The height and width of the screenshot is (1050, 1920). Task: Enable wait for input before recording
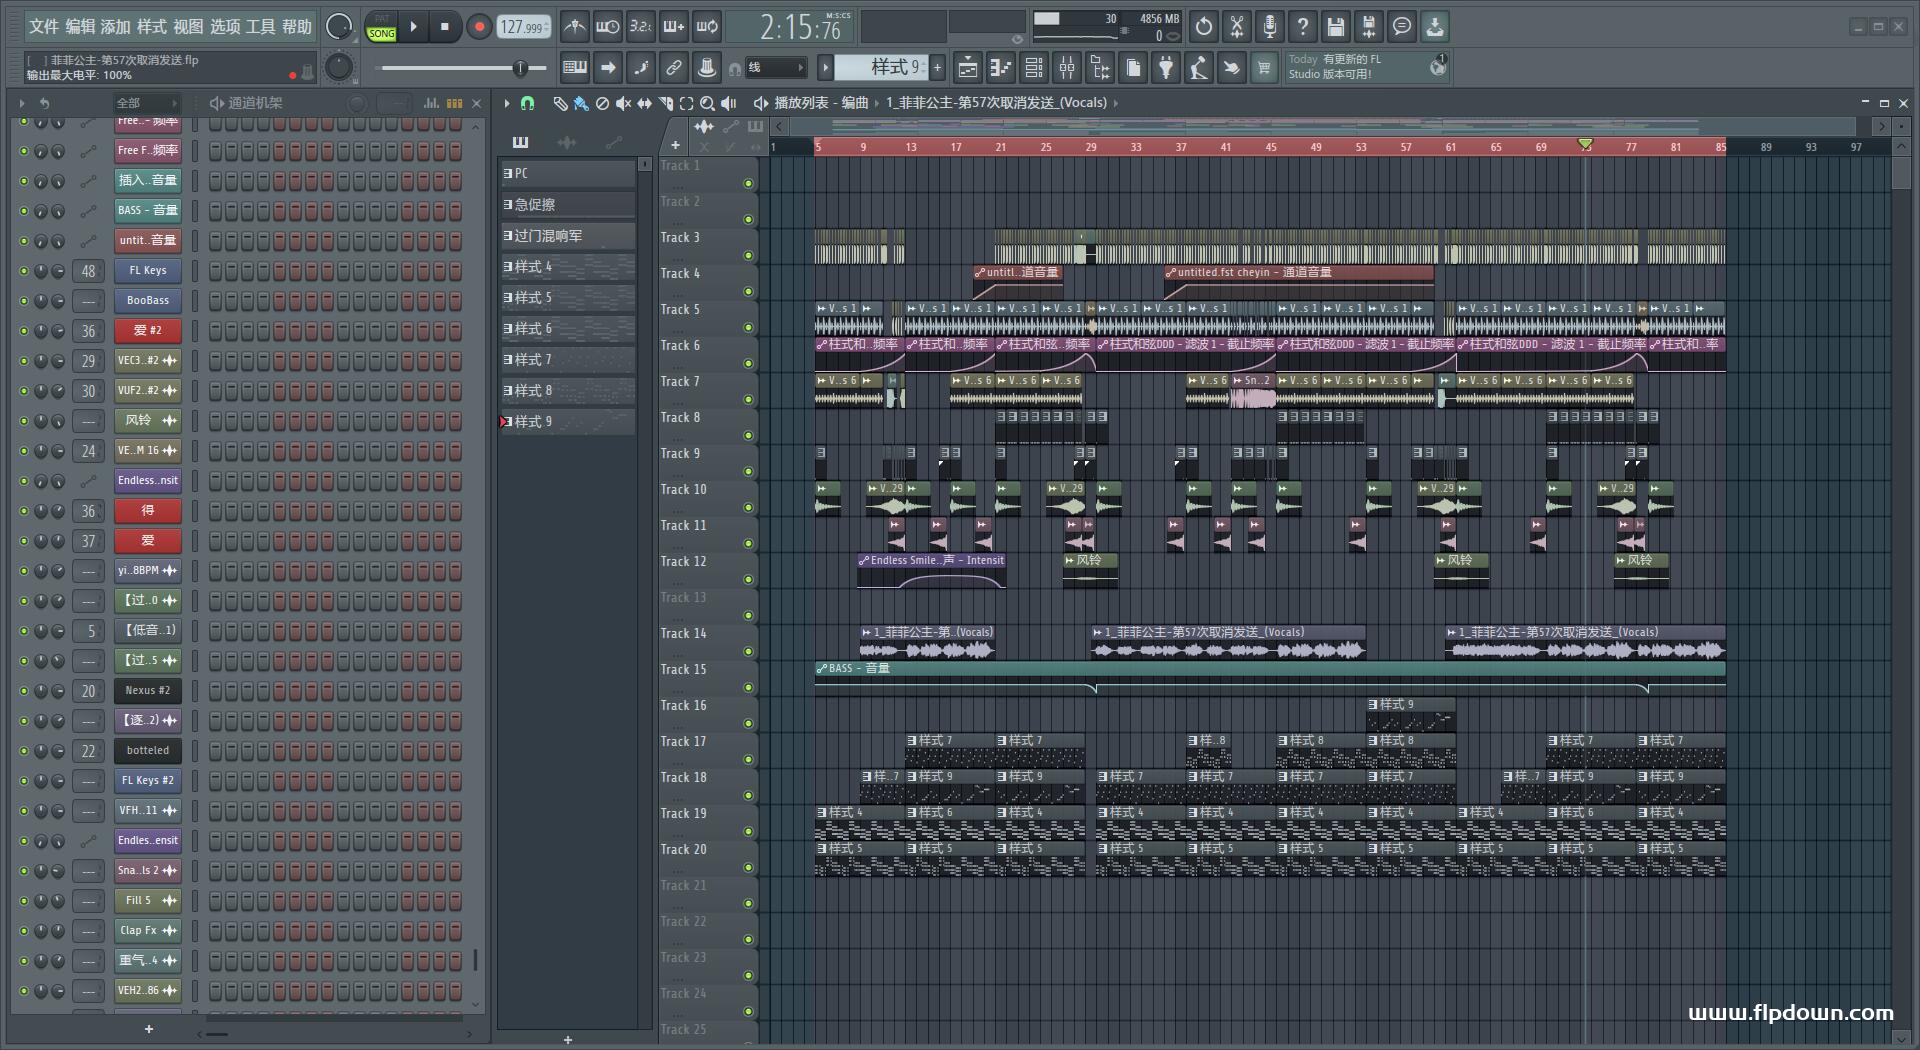coord(607,27)
